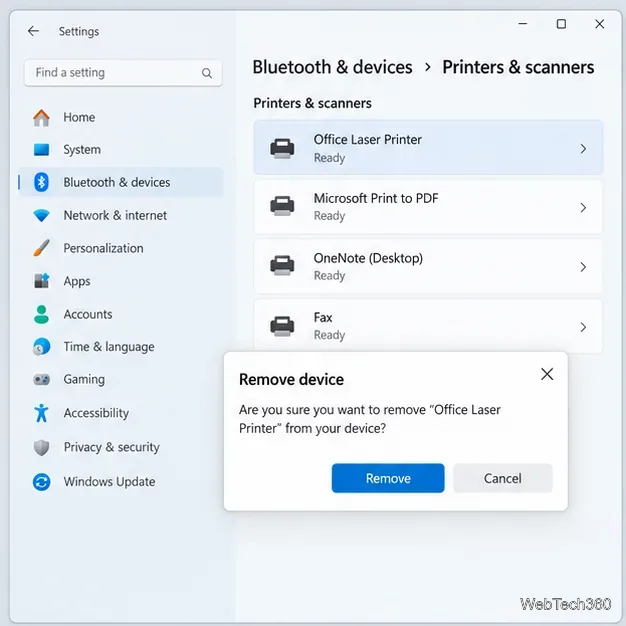Close the Remove device dialog
Viewport: 626px width, 626px height.
(x=547, y=374)
